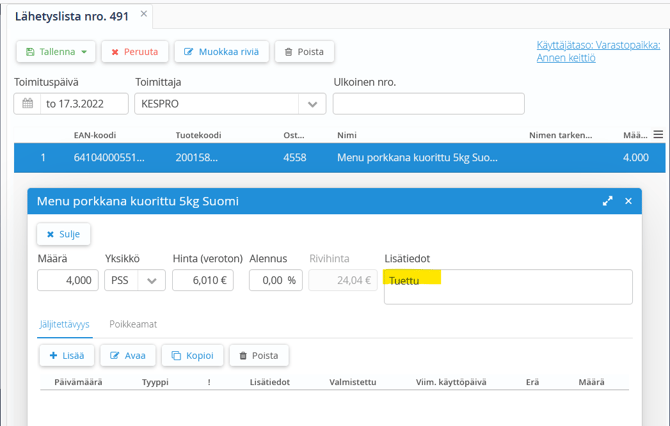Click the Peruuta cancel button

point(135,52)
